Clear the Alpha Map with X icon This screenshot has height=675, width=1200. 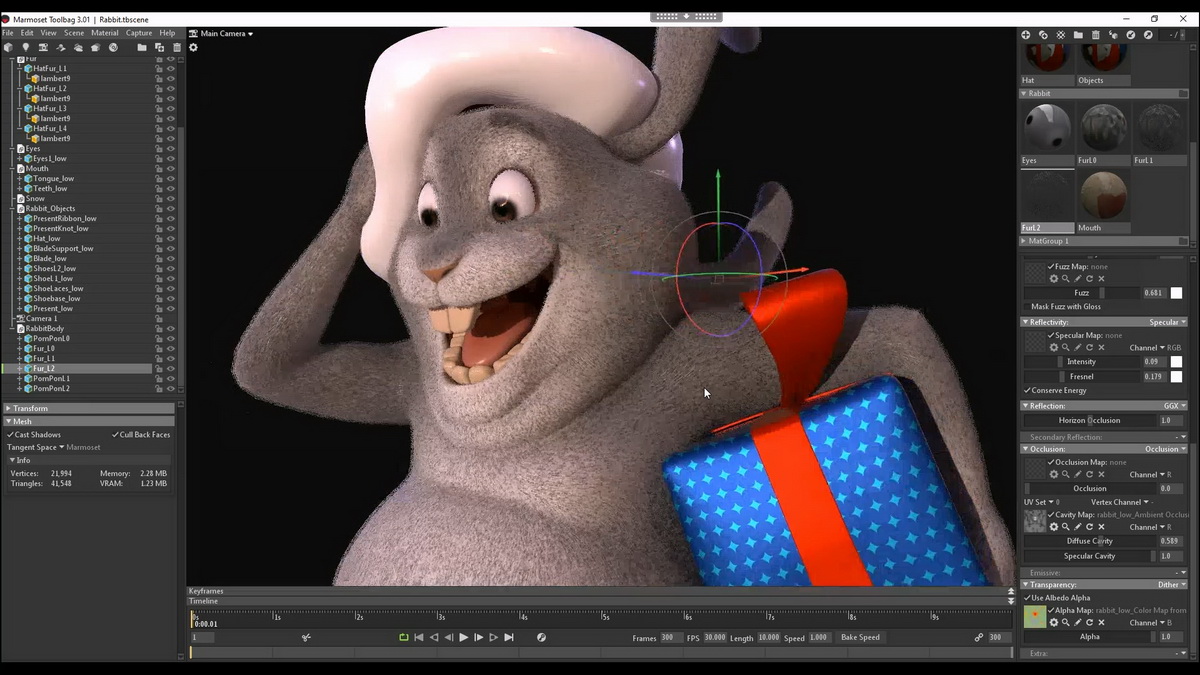(1101, 622)
